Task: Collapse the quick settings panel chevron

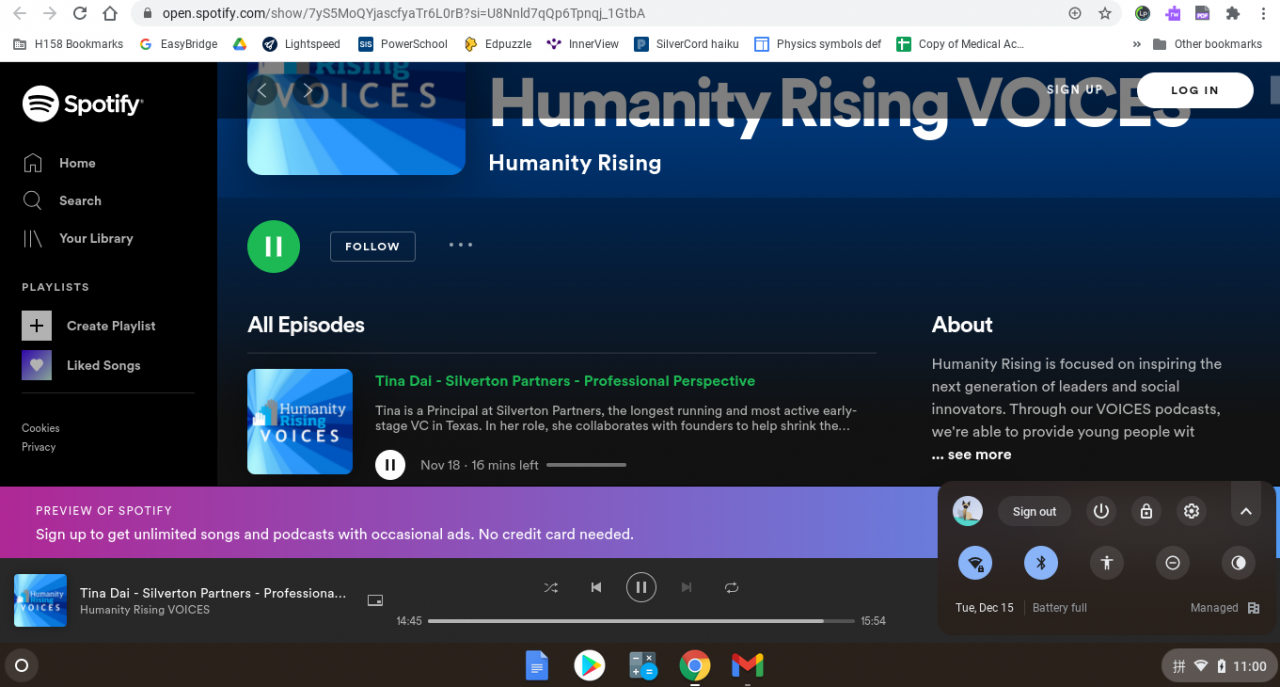Action: [1246, 511]
